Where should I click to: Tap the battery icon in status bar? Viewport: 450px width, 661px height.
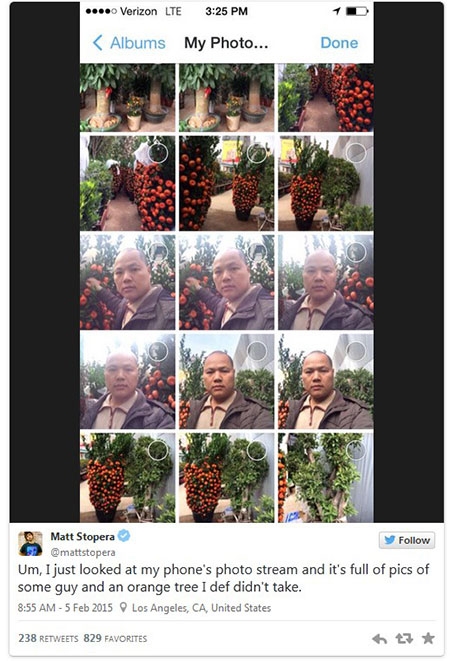[x=356, y=11]
